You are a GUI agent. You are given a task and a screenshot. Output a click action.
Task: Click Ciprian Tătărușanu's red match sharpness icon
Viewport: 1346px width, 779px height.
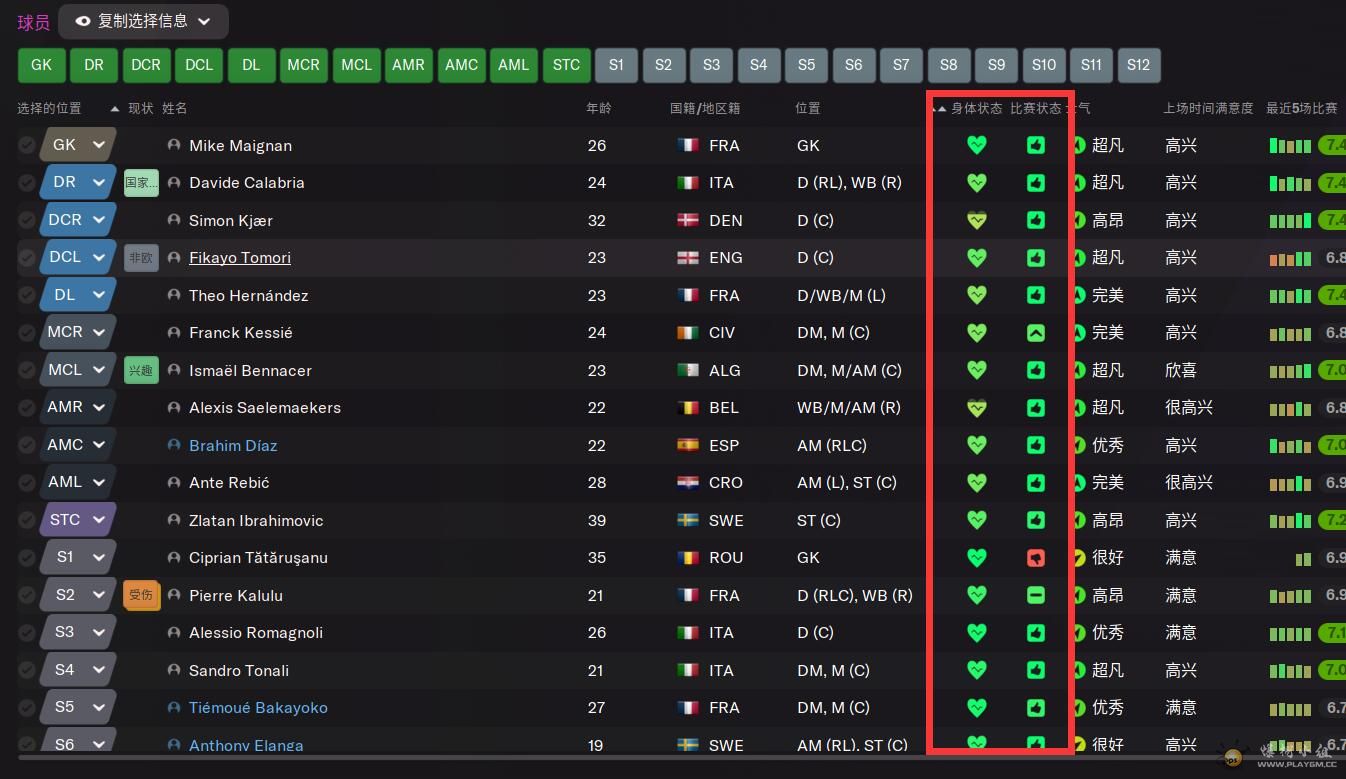click(x=1036, y=558)
